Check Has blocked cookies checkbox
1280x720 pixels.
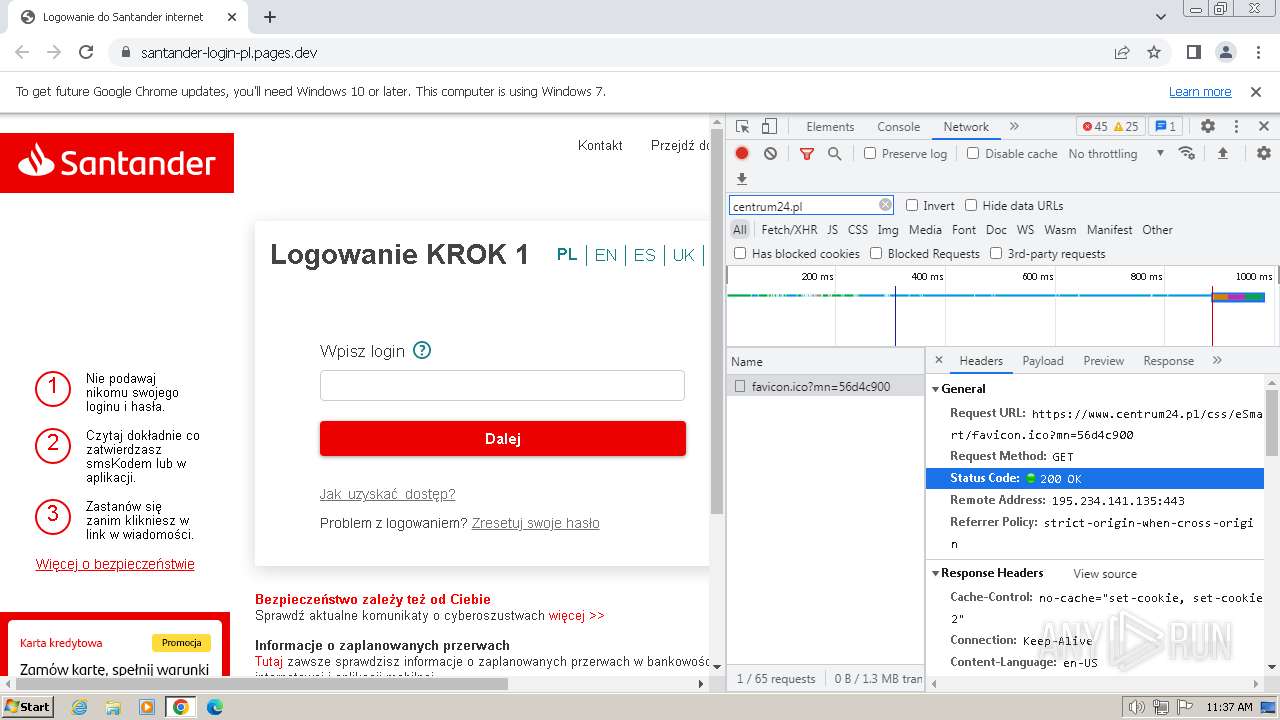coord(740,254)
